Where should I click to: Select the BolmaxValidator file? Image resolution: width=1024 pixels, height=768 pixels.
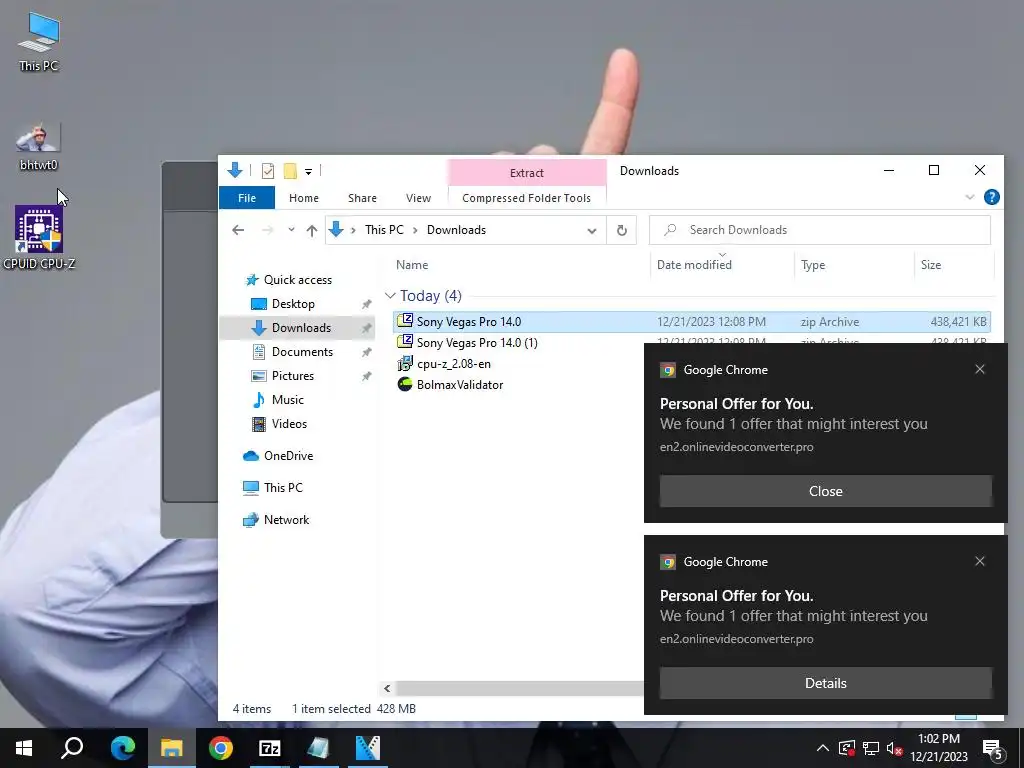(460, 385)
